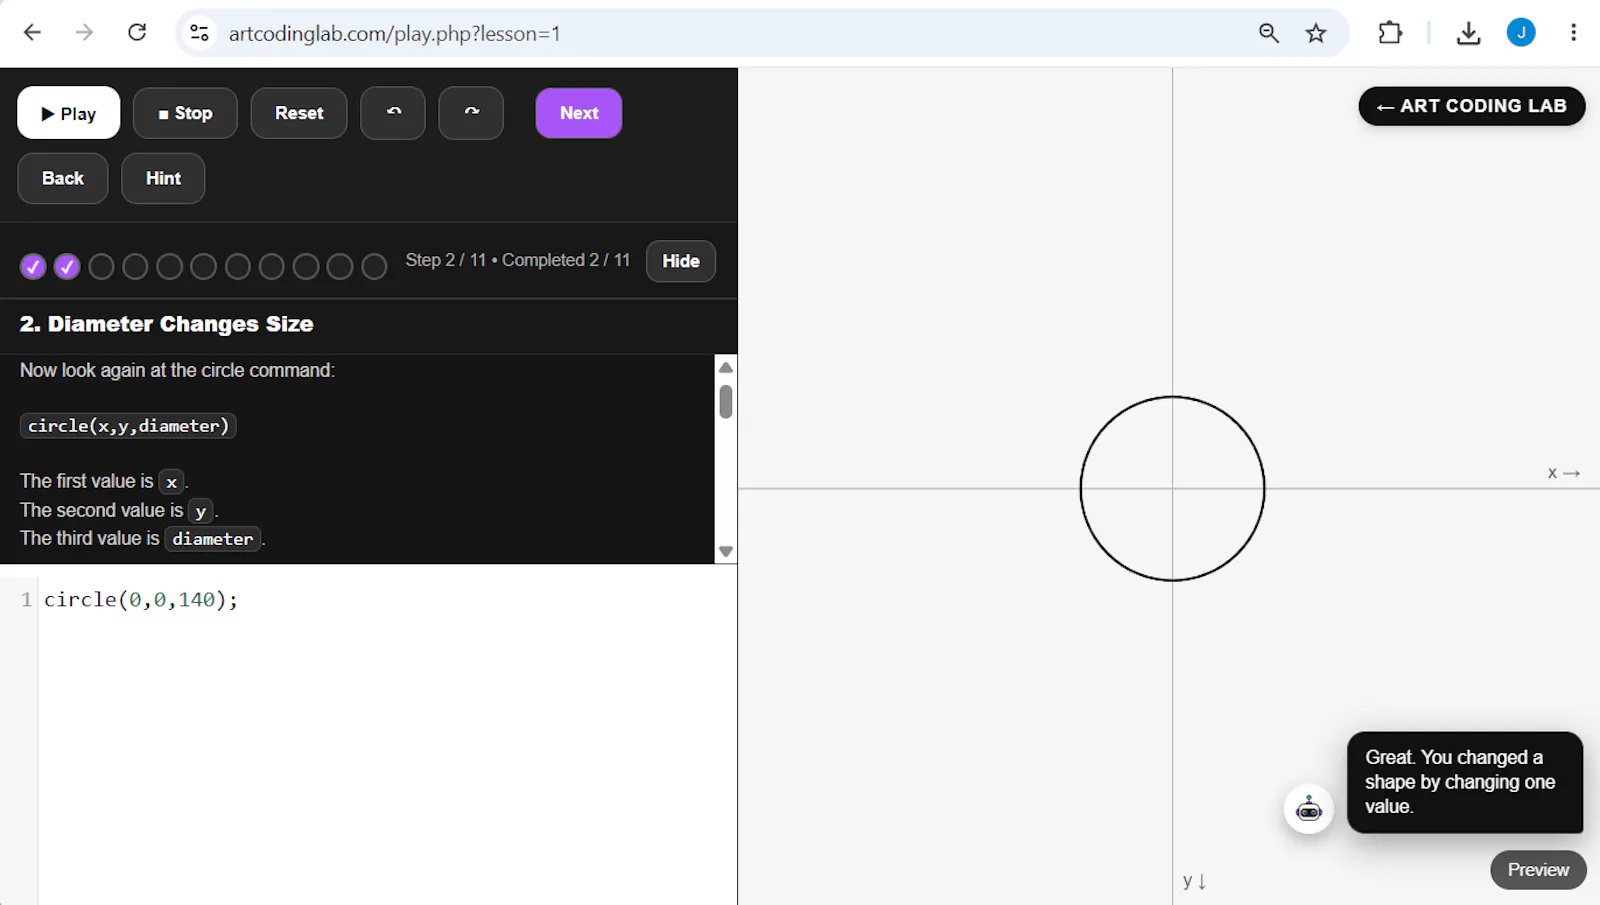Click the redo arrow button
The image size is (1600, 905).
(x=471, y=113)
